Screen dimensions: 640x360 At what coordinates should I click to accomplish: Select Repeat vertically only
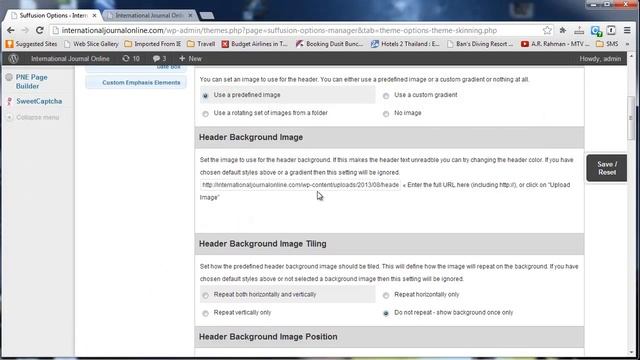click(x=205, y=313)
